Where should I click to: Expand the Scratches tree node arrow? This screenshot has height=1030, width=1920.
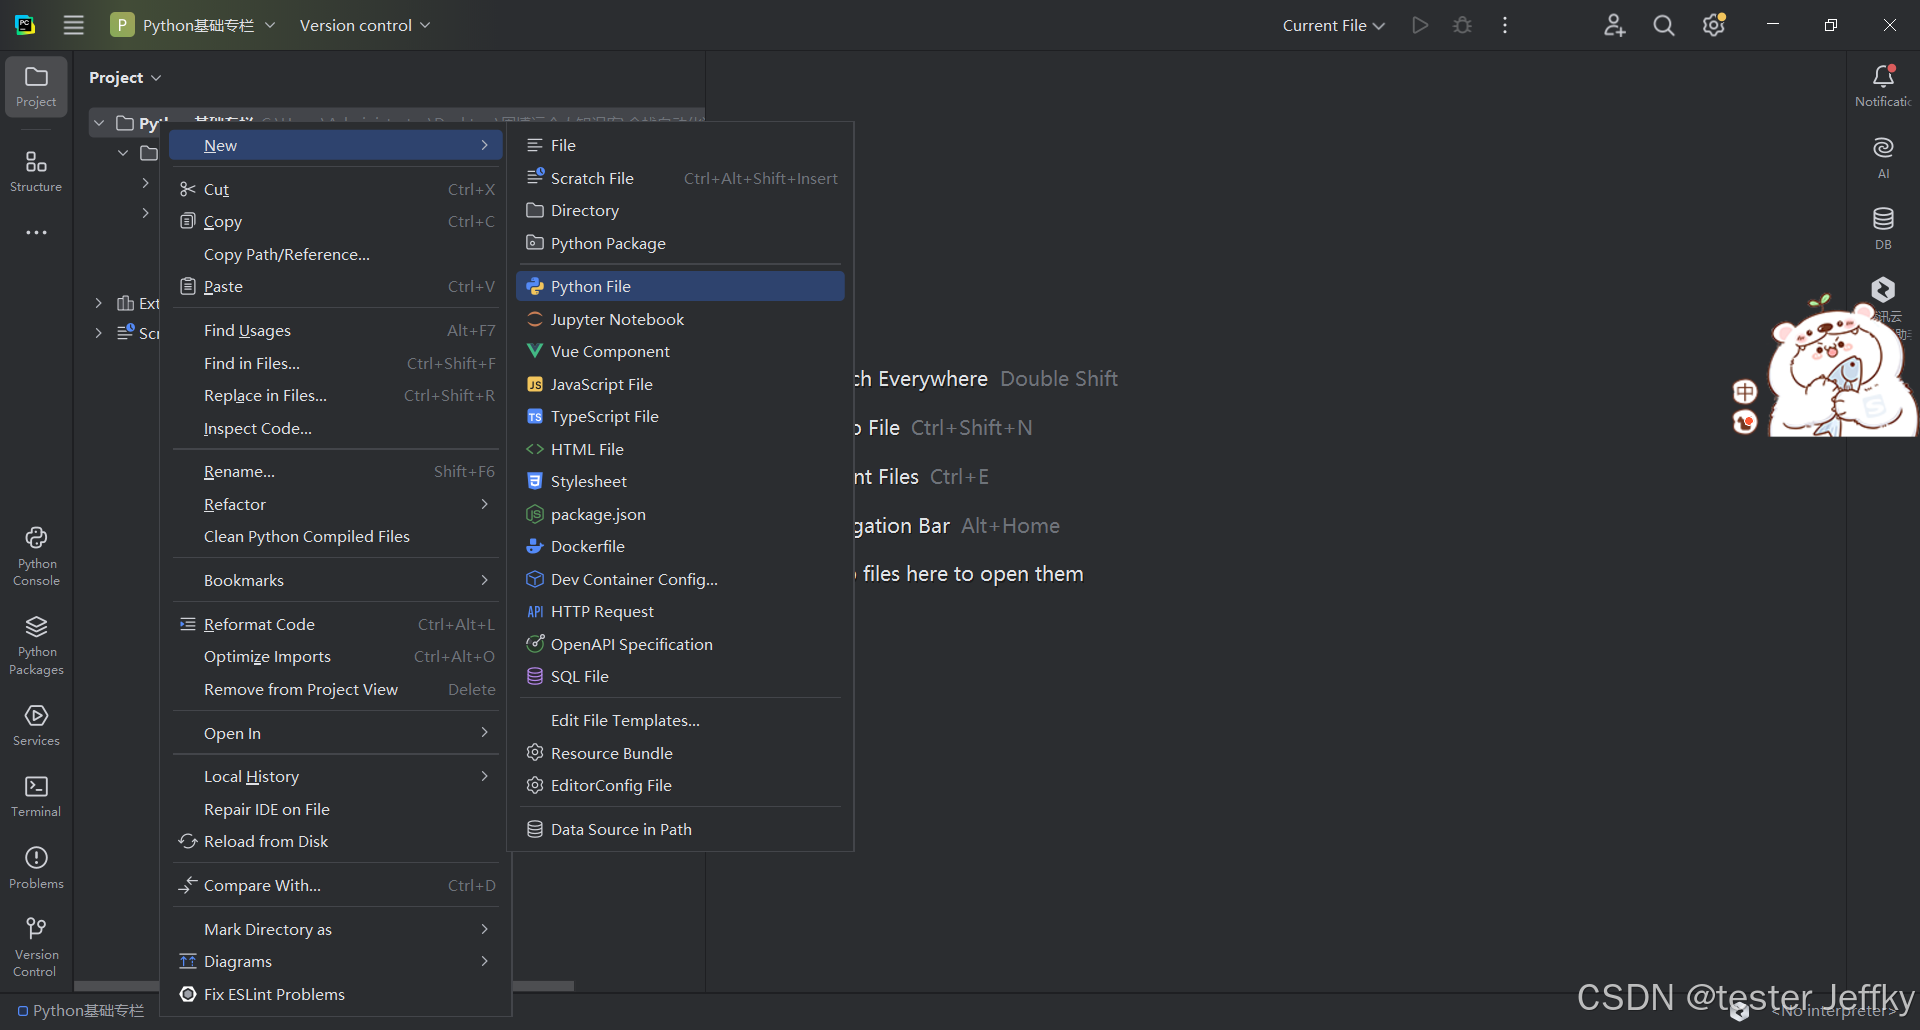point(98,333)
